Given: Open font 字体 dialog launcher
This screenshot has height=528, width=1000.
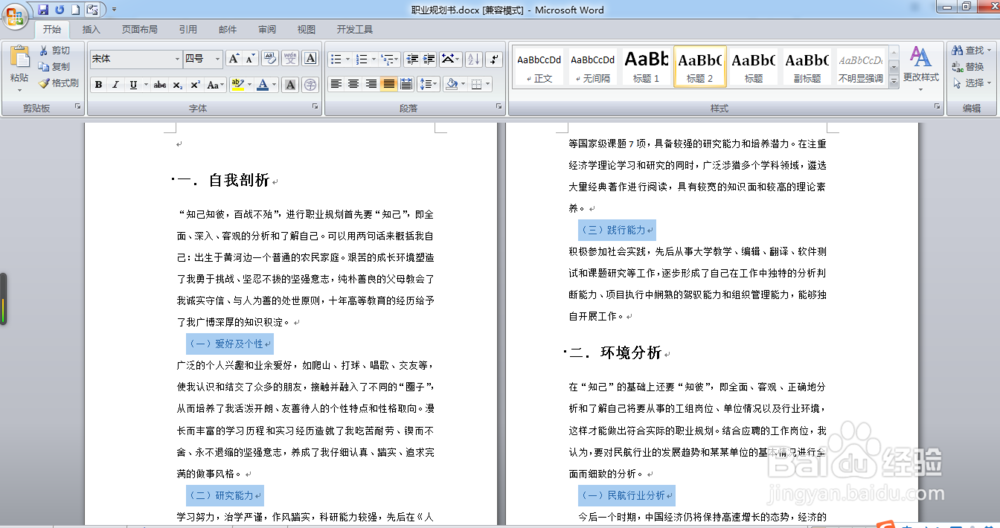Looking at the screenshot, I should coord(315,106).
